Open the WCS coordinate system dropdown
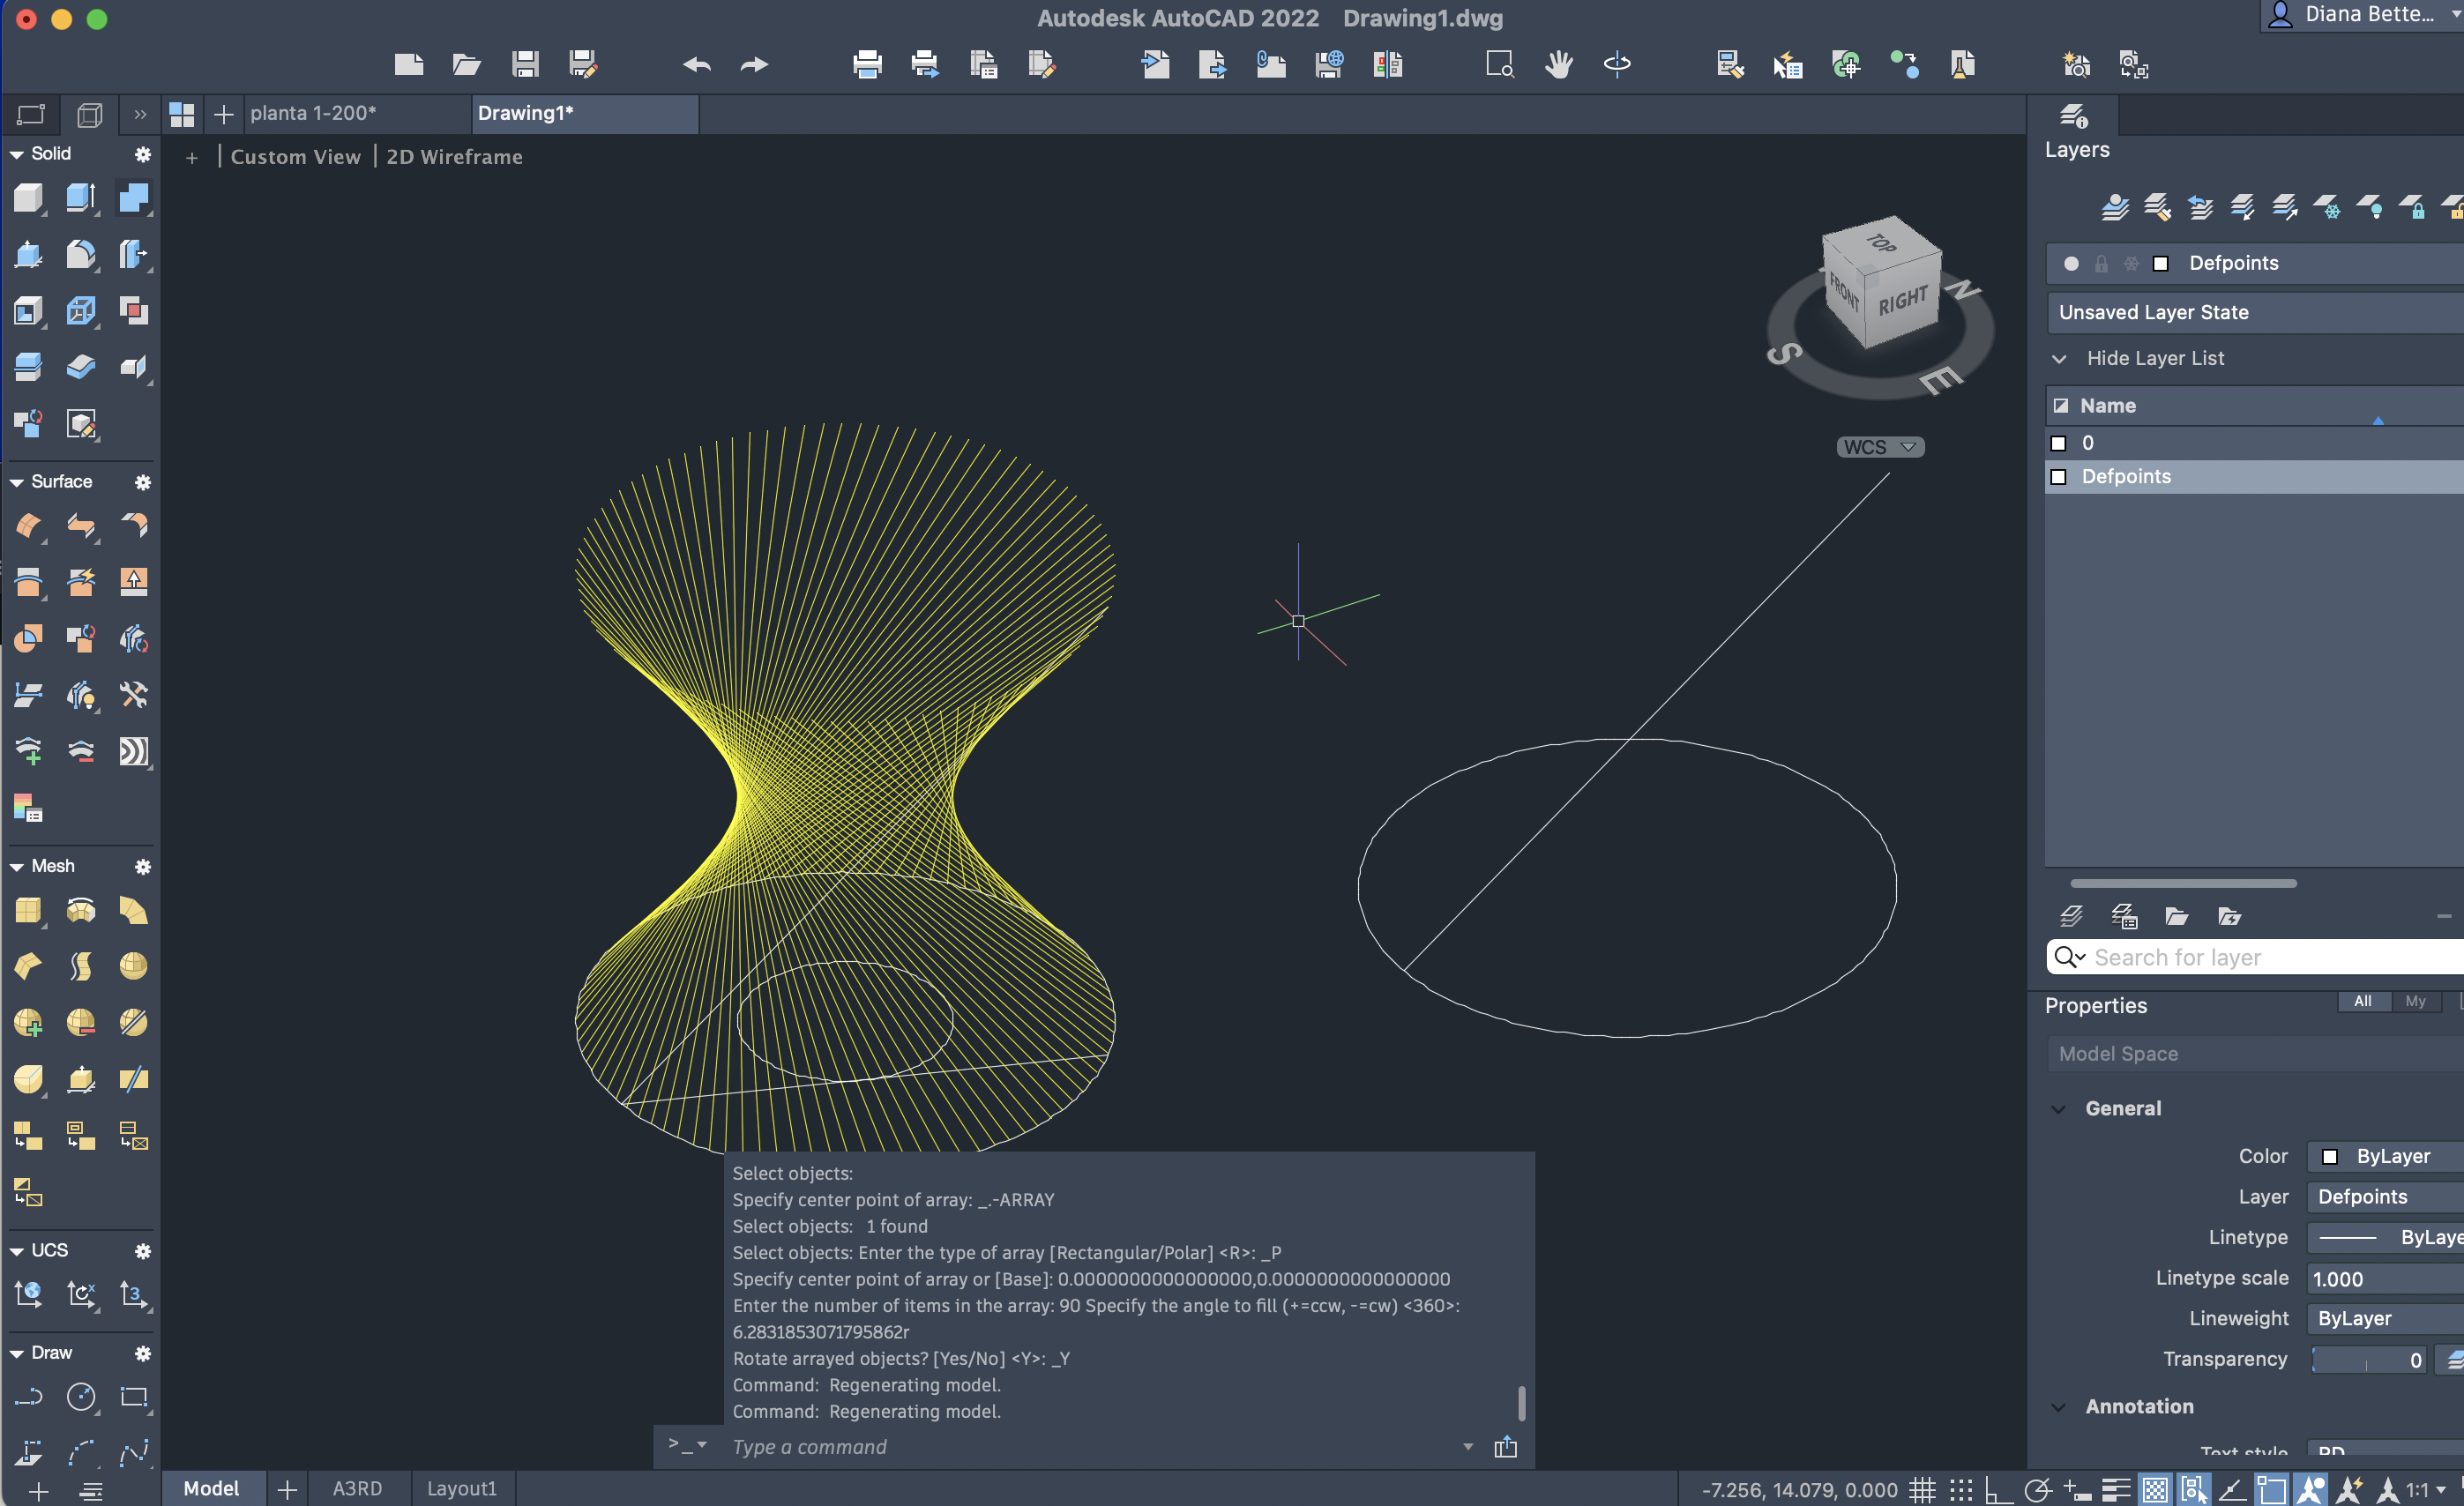 (x=1880, y=447)
